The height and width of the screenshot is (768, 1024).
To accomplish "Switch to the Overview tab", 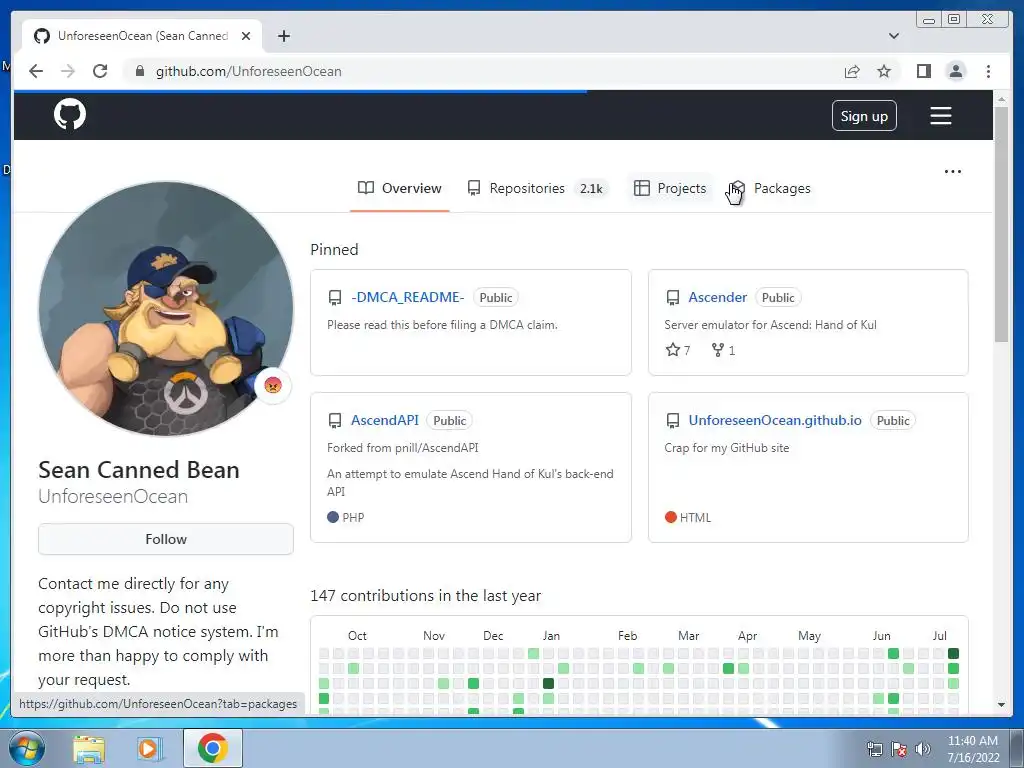I will (400, 188).
